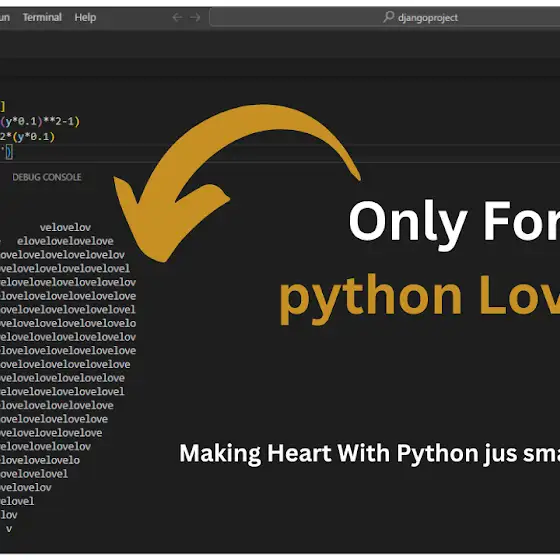Viewport: 560px width, 560px height.
Task: Switch to the DEBUG CONSOLE tab
Action: 47,177
